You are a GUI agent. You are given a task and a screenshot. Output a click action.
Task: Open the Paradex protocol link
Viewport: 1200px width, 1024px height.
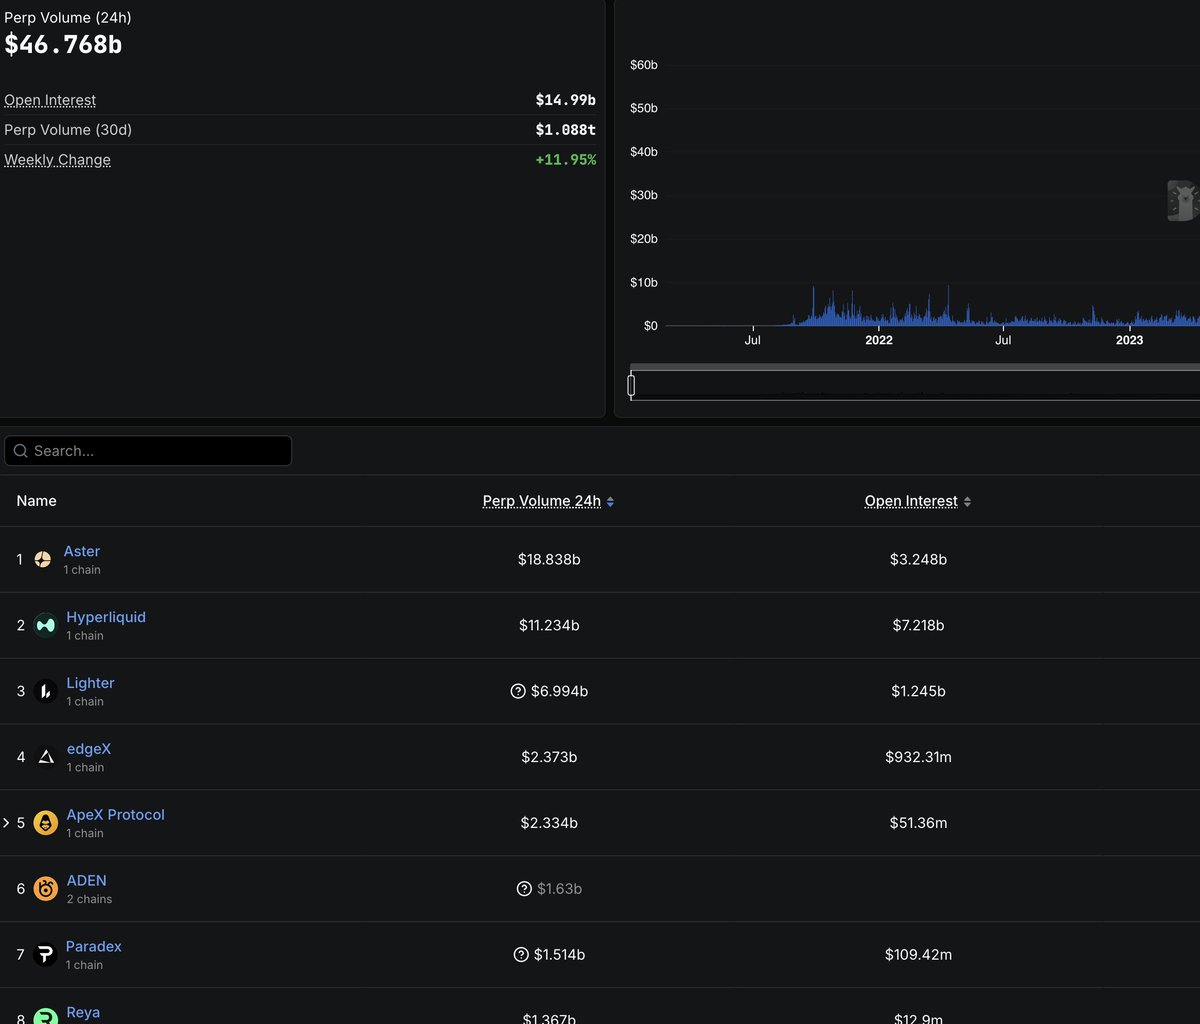point(94,947)
